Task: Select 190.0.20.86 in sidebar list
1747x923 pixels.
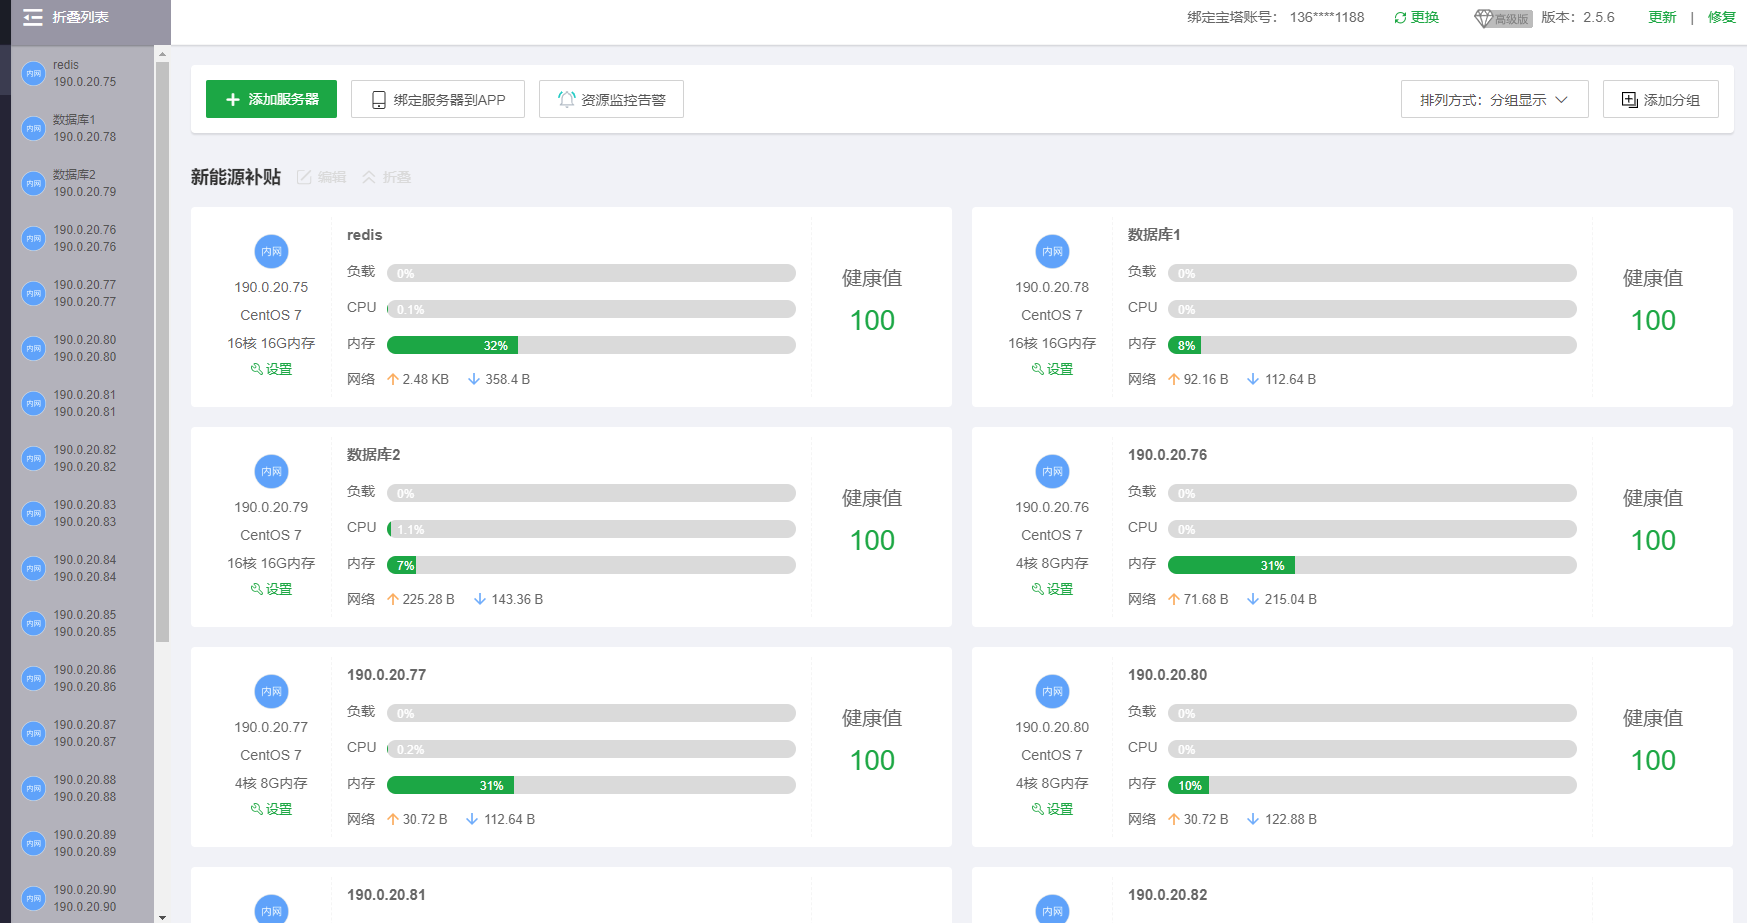Action: point(82,678)
